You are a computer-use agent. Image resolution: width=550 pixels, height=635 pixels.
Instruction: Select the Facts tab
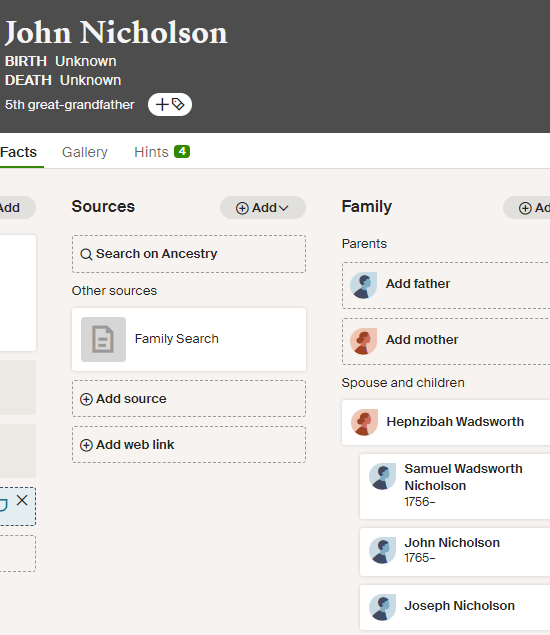click(19, 152)
